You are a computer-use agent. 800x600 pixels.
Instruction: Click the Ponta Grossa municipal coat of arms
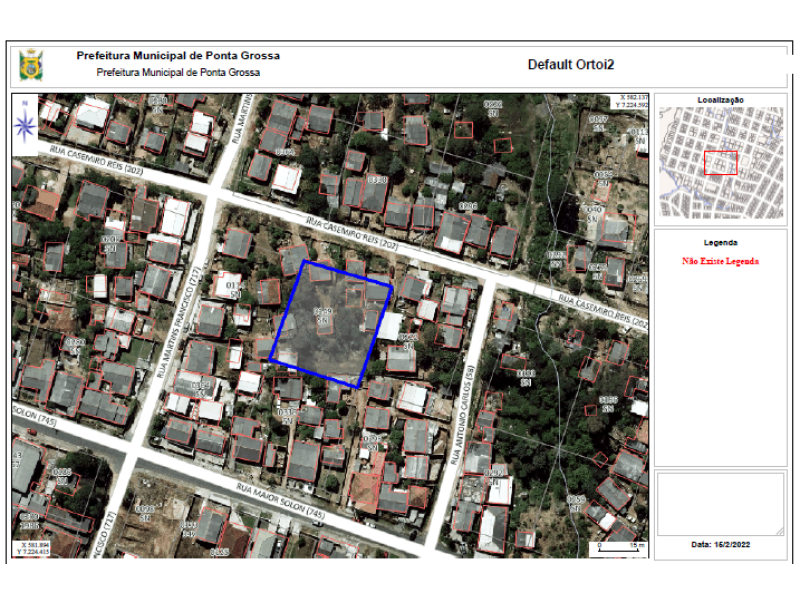click(x=31, y=66)
